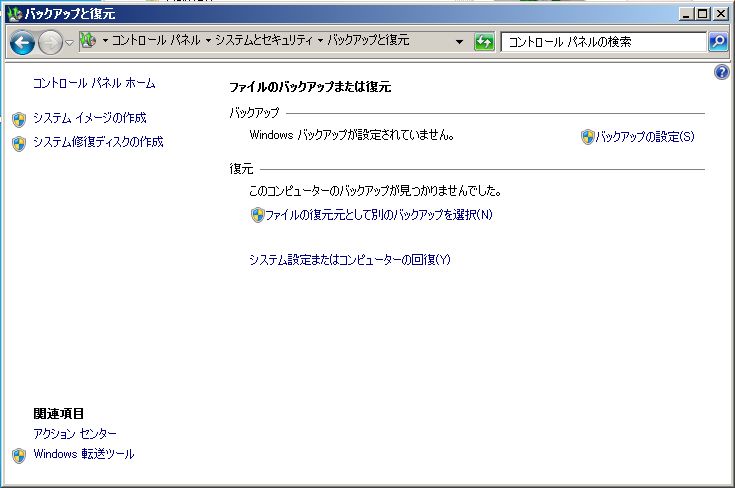The height and width of the screenshot is (488, 735).
Task: Click このコンピューターのバックアップが見つかりませんでした text
Action: click(x=375, y=191)
